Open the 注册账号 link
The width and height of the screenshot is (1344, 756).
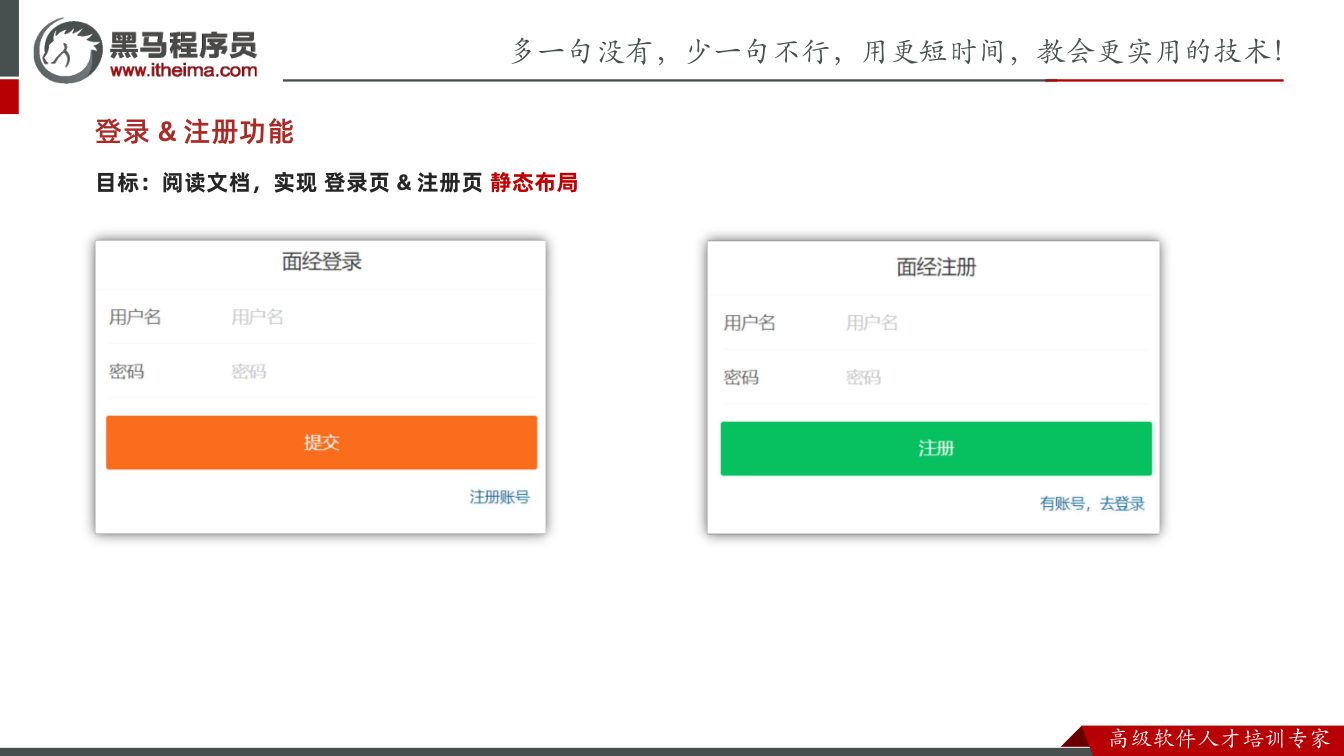tap(500, 497)
